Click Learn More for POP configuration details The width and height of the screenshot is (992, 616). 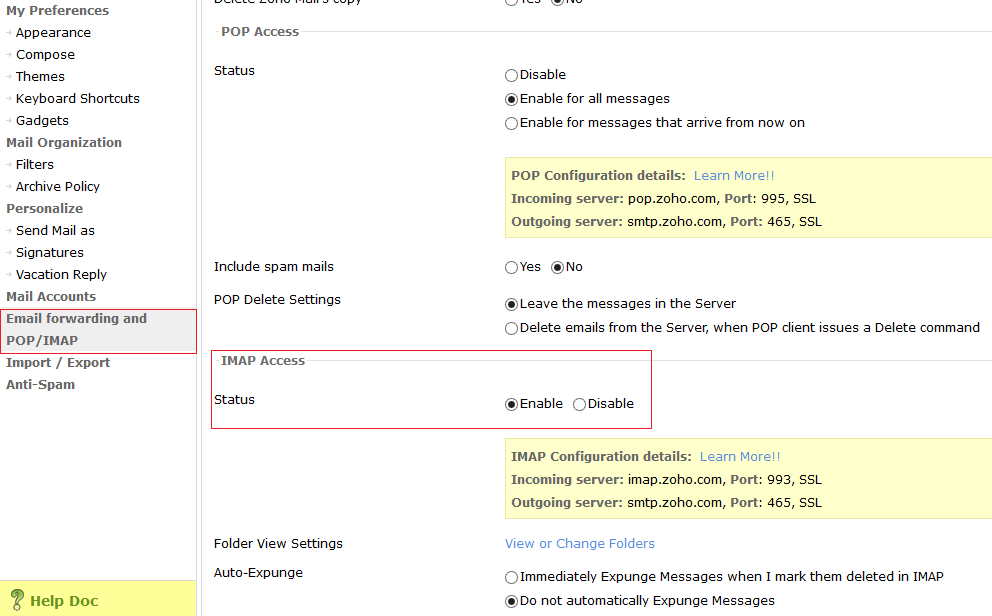click(733, 175)
